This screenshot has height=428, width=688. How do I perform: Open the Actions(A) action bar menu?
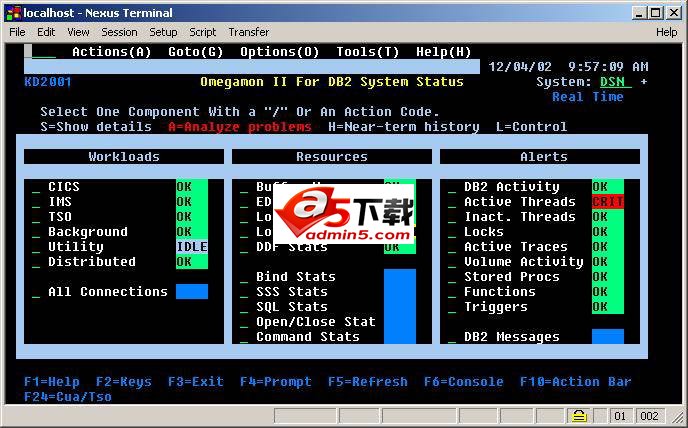[111, 52]
